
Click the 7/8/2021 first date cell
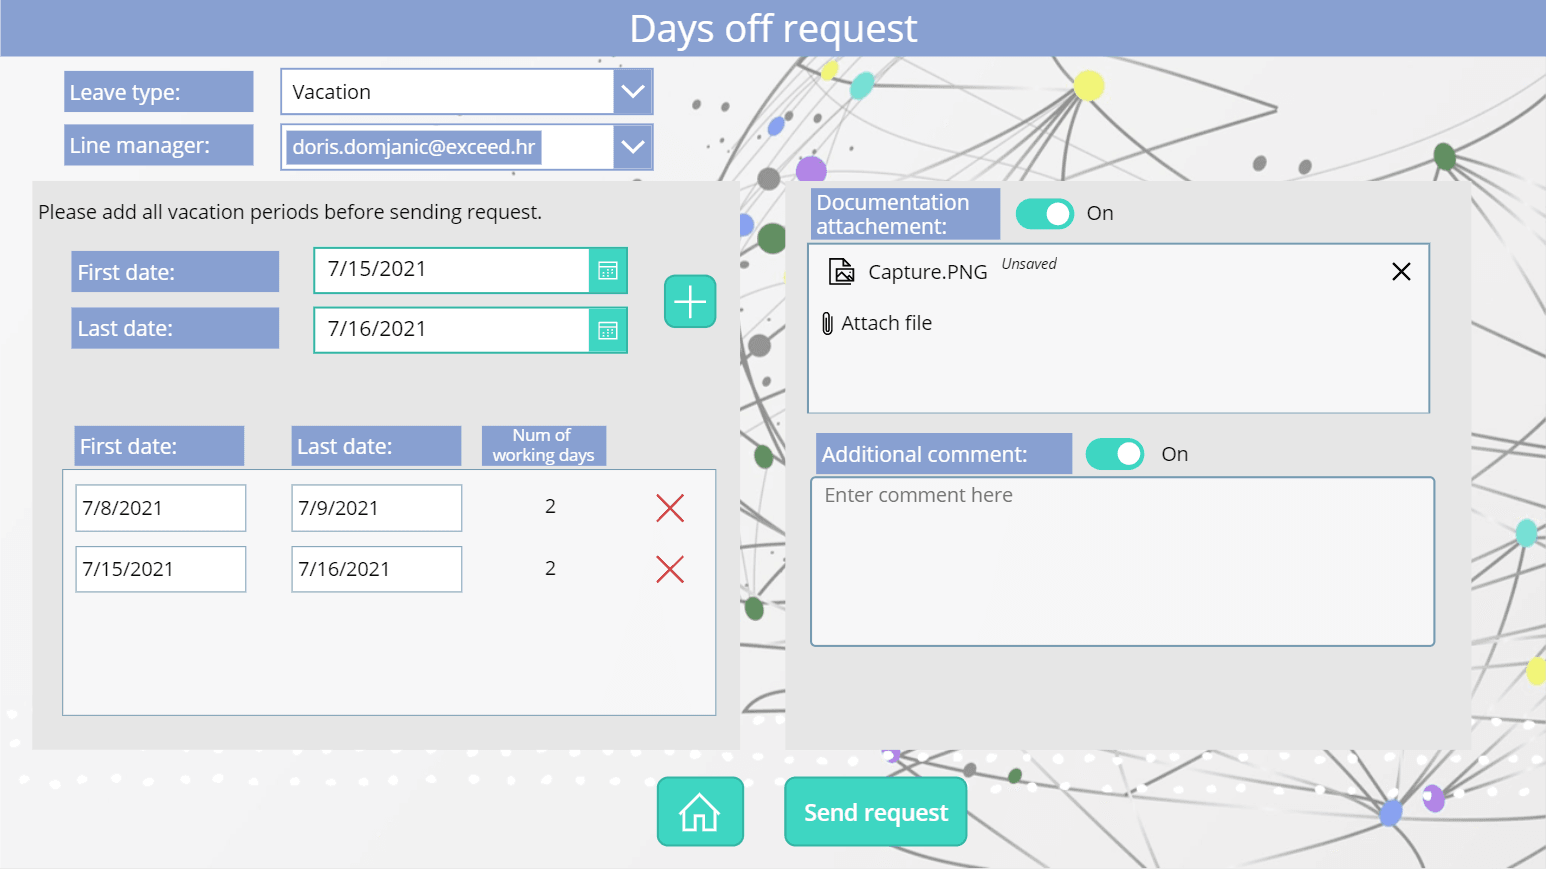pyautogui.click(x=161, y=508)
